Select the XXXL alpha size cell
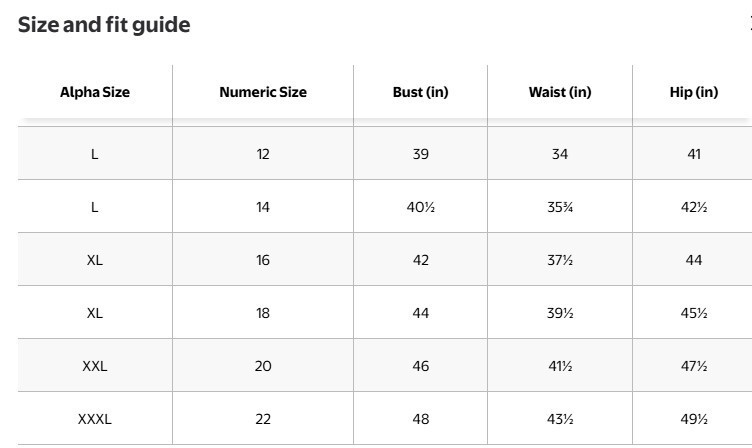This screenshot has width=752, height=448. (95, 419)
